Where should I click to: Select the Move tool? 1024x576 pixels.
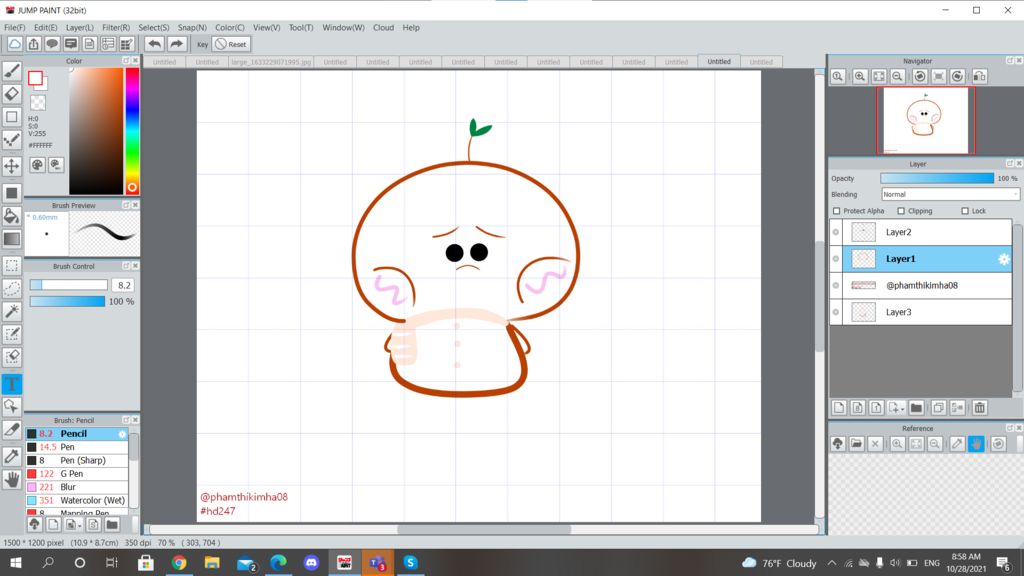point(12,166)
